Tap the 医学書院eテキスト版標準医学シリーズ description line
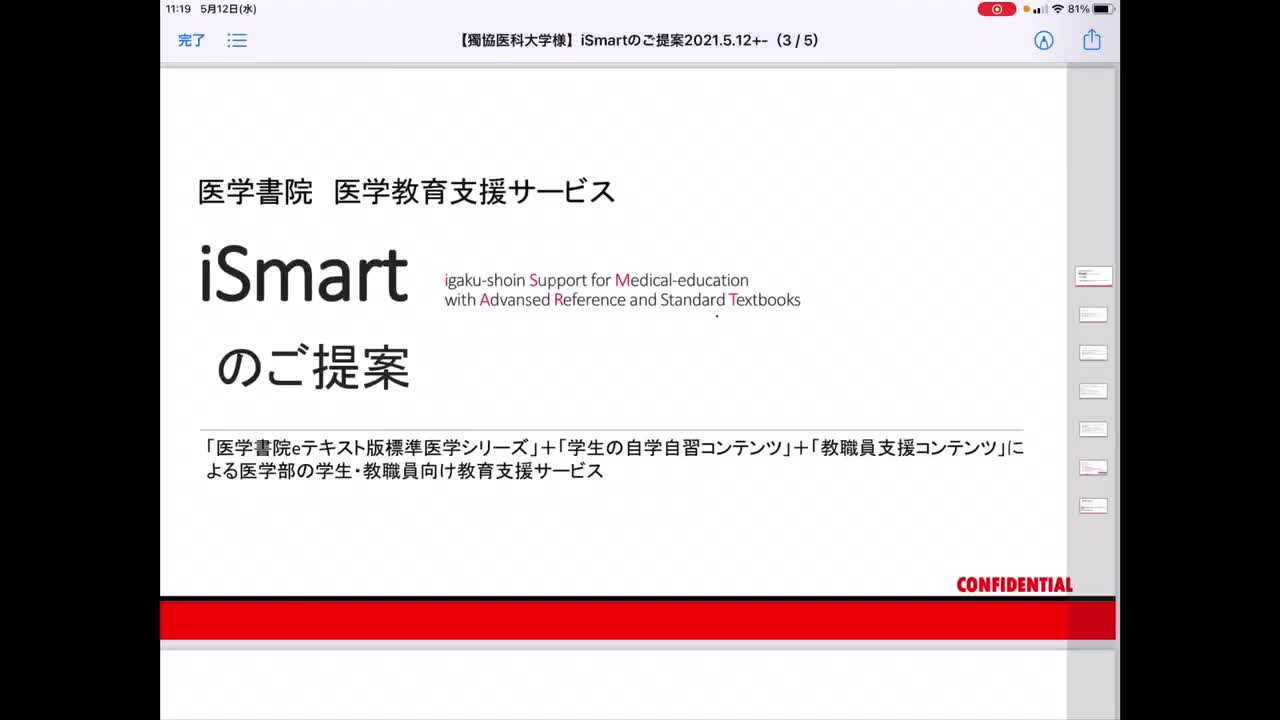Image resolution: width=1280 pixels, height=720 pixels. tap(614, 448)
